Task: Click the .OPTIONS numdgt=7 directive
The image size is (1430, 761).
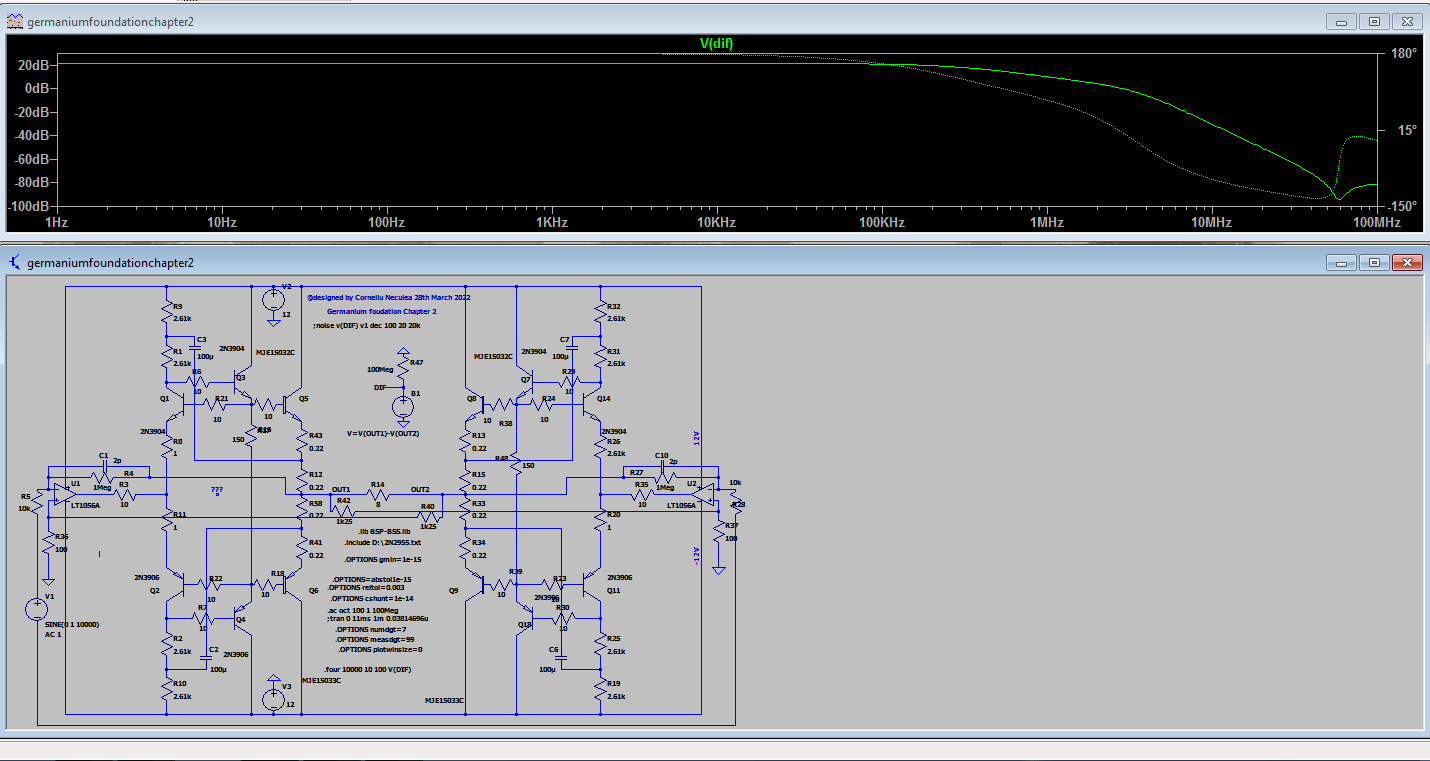Action: [x=371, y=629]
